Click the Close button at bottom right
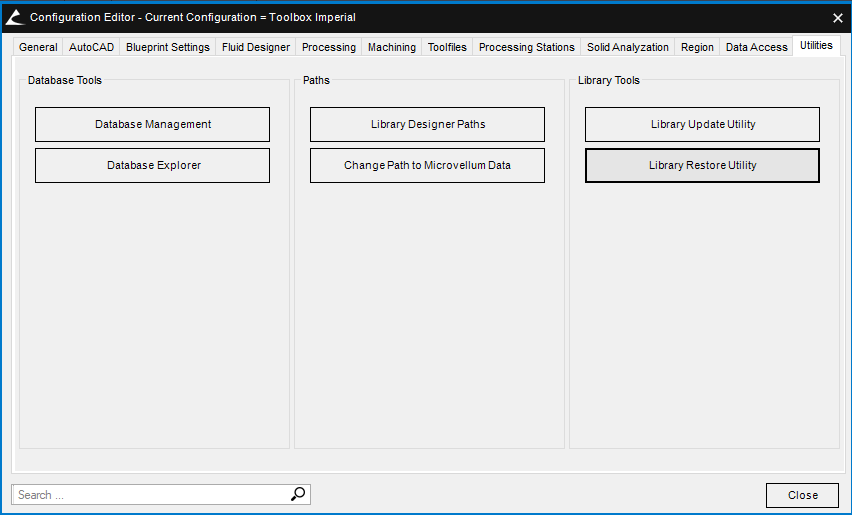Image resolution: width=852 pixels, height=515 pixels. tap(802, 495)
